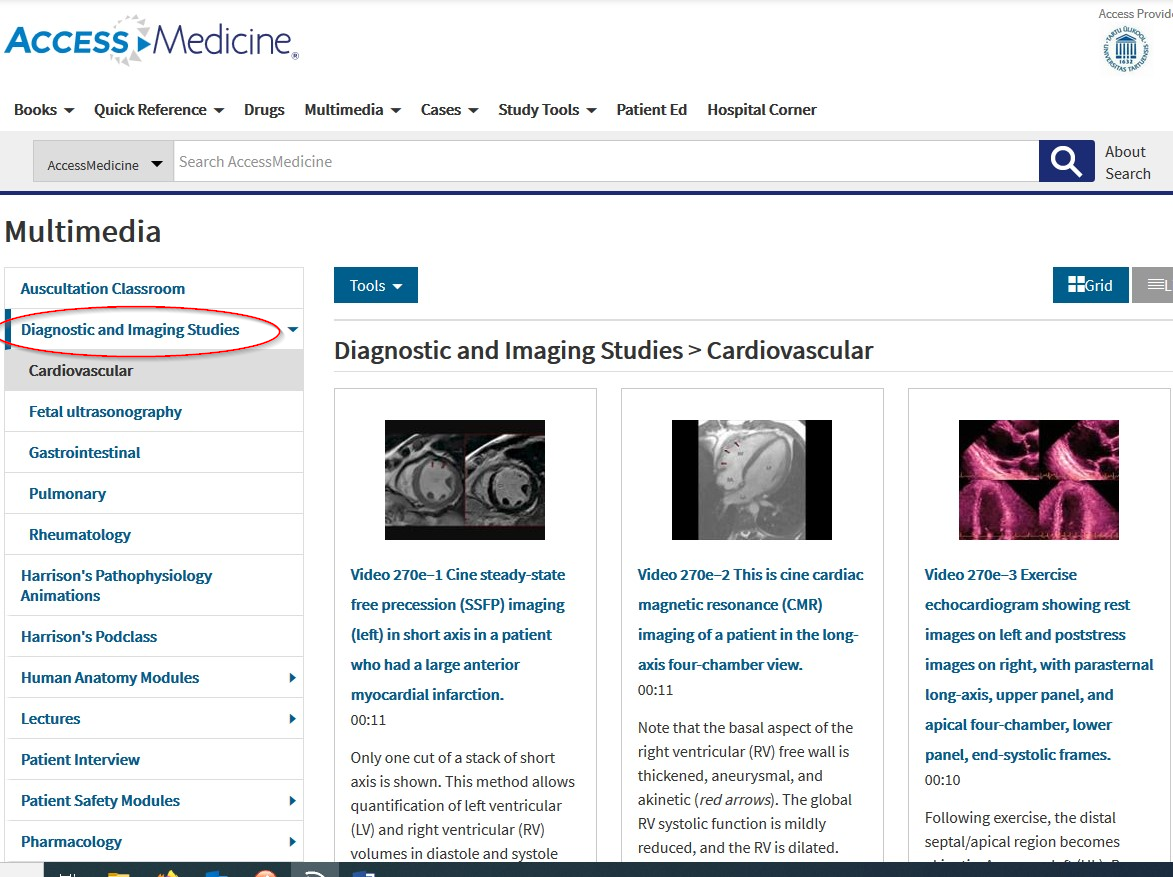Collapse the Diagnostic and Imaging Studies section
Viewport: 1173px width, 877px height.
292,329
